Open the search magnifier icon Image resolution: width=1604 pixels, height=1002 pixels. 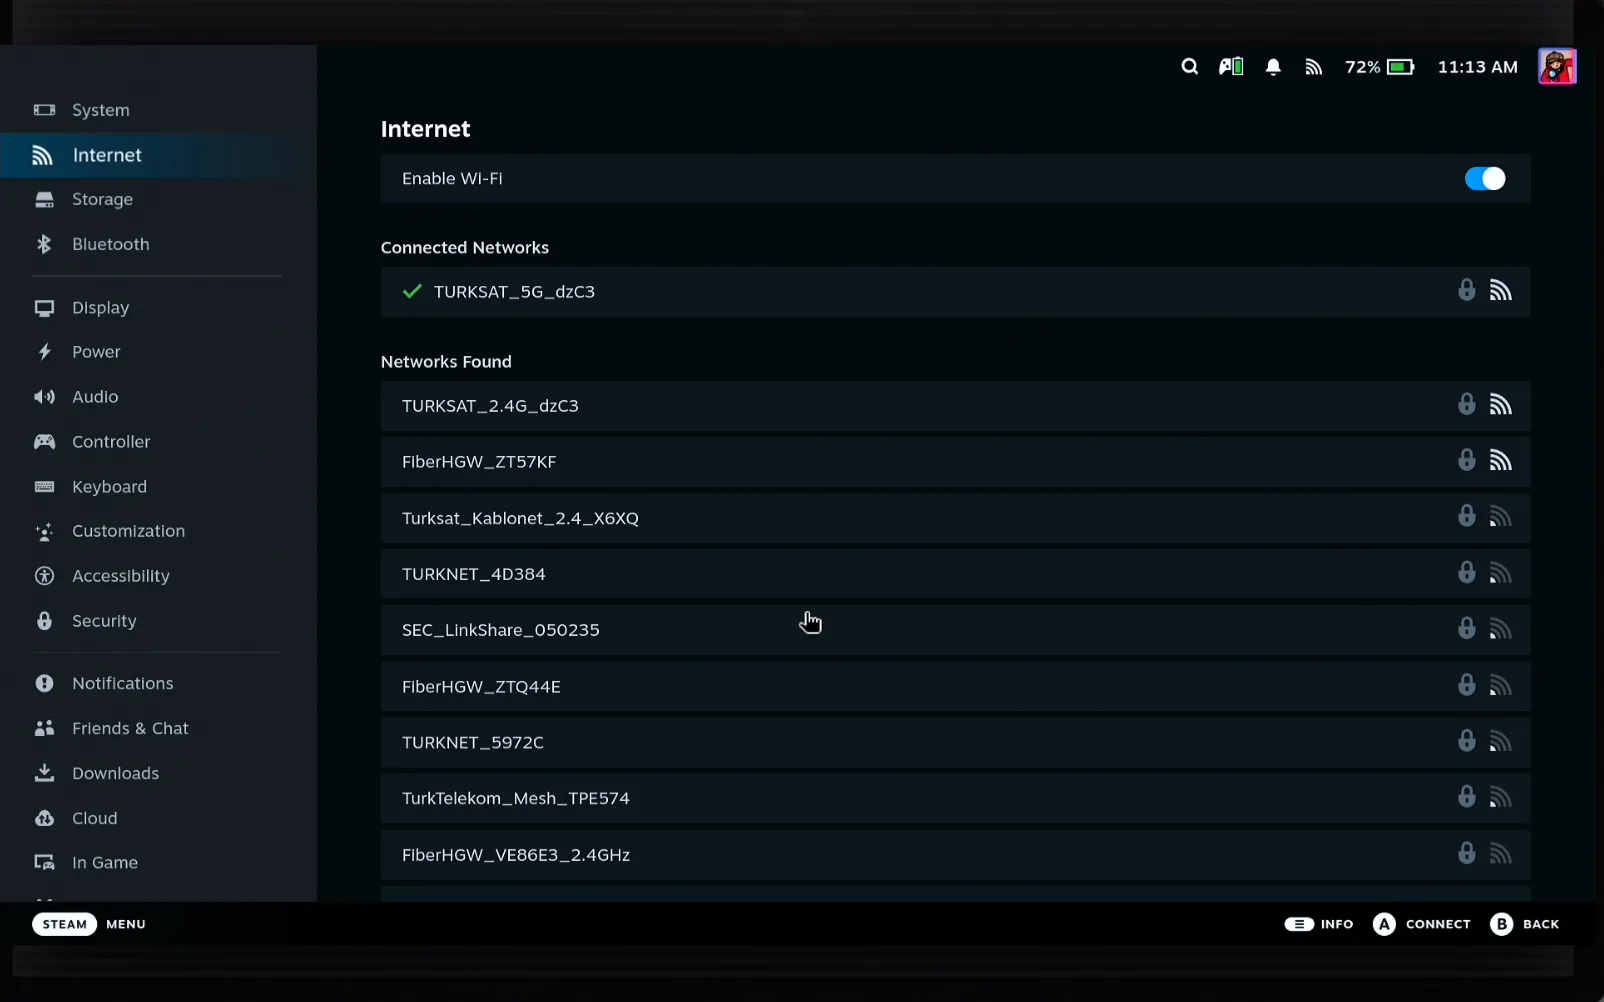point(1189,67)
